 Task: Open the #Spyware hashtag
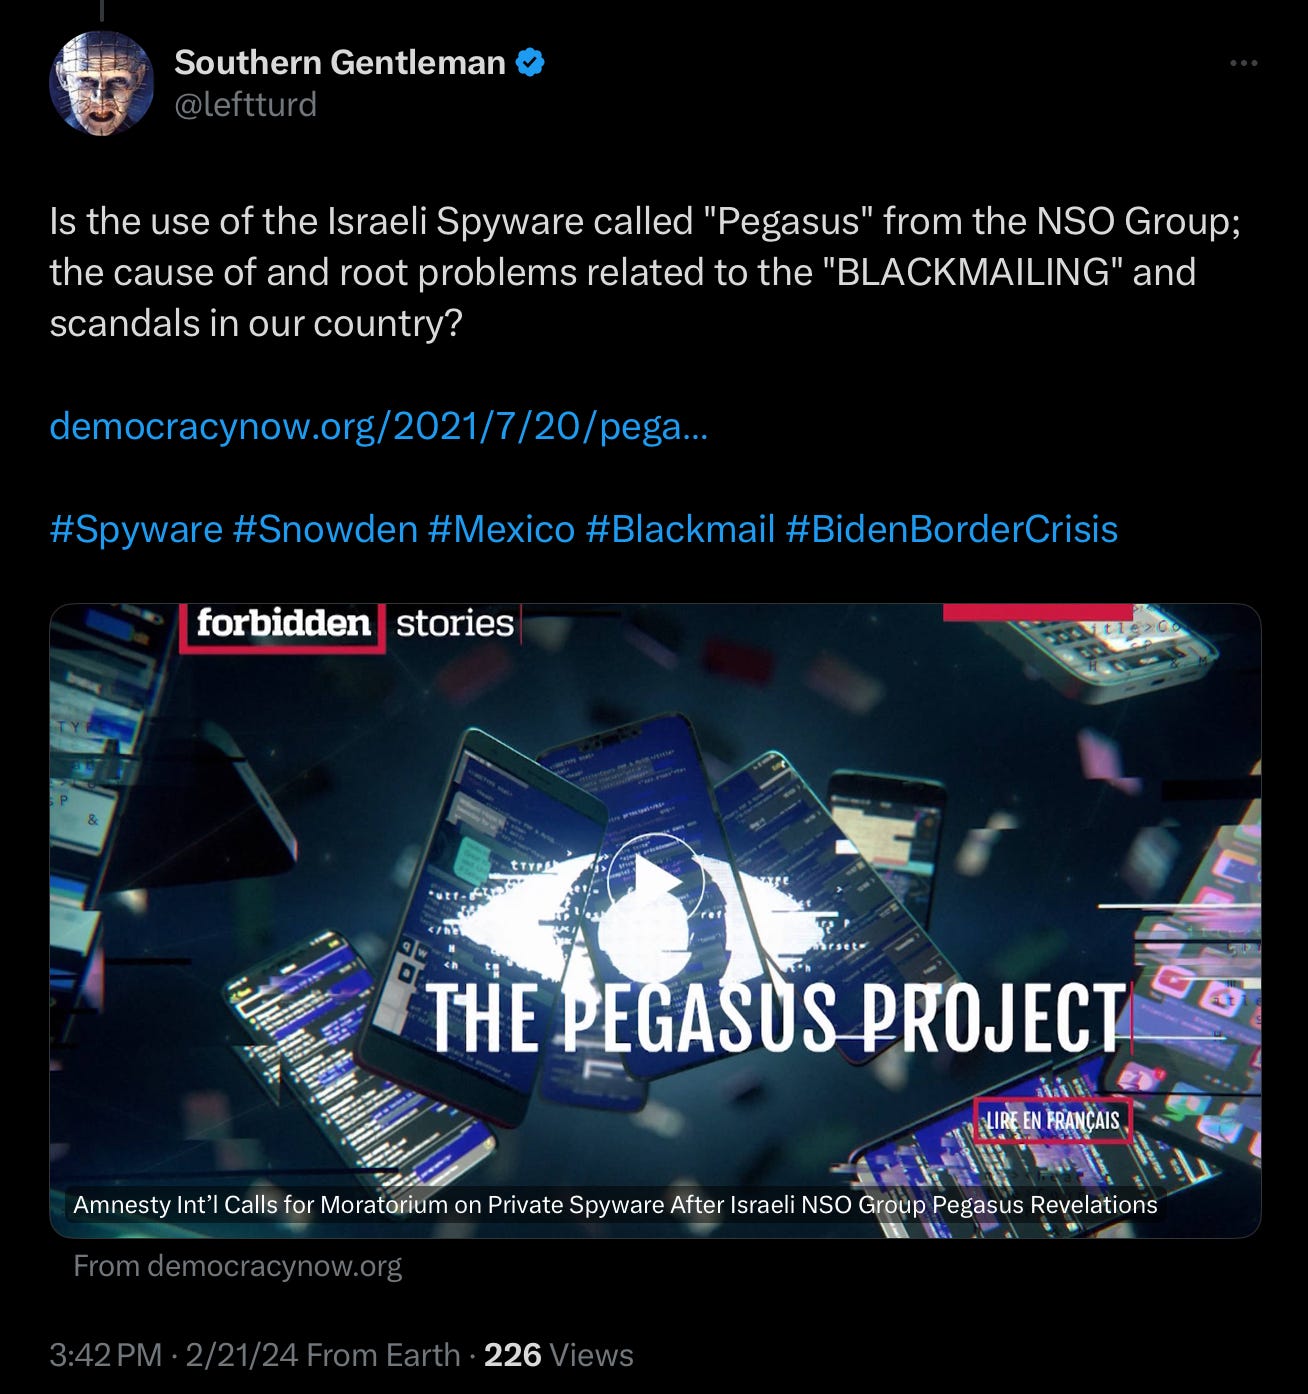pyautogui.click(x=136, y=529)
